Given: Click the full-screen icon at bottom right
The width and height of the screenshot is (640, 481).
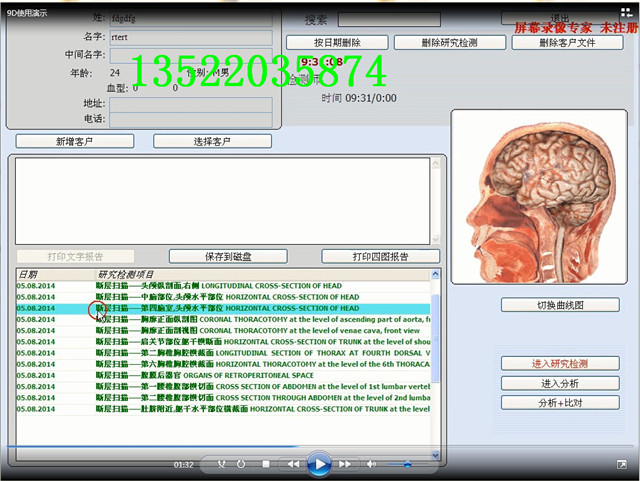Looking at the screenshot, I should coord(621,465).
